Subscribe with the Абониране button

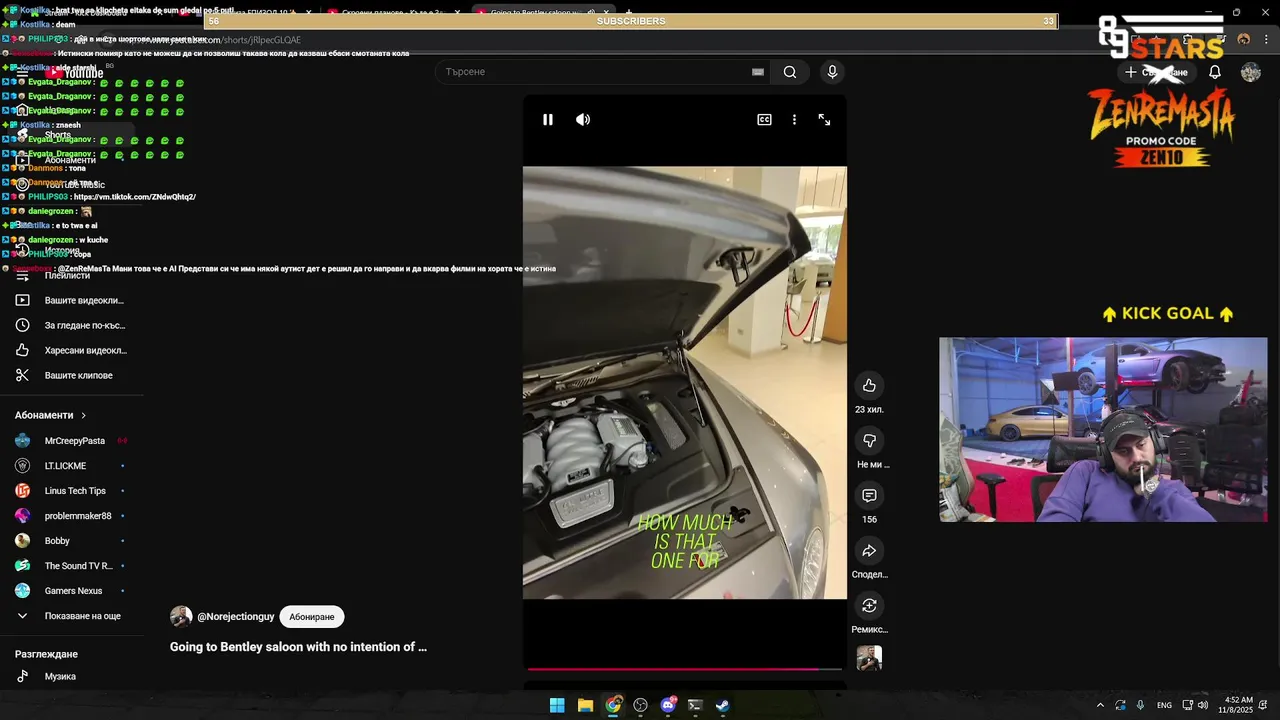point(312,617)
